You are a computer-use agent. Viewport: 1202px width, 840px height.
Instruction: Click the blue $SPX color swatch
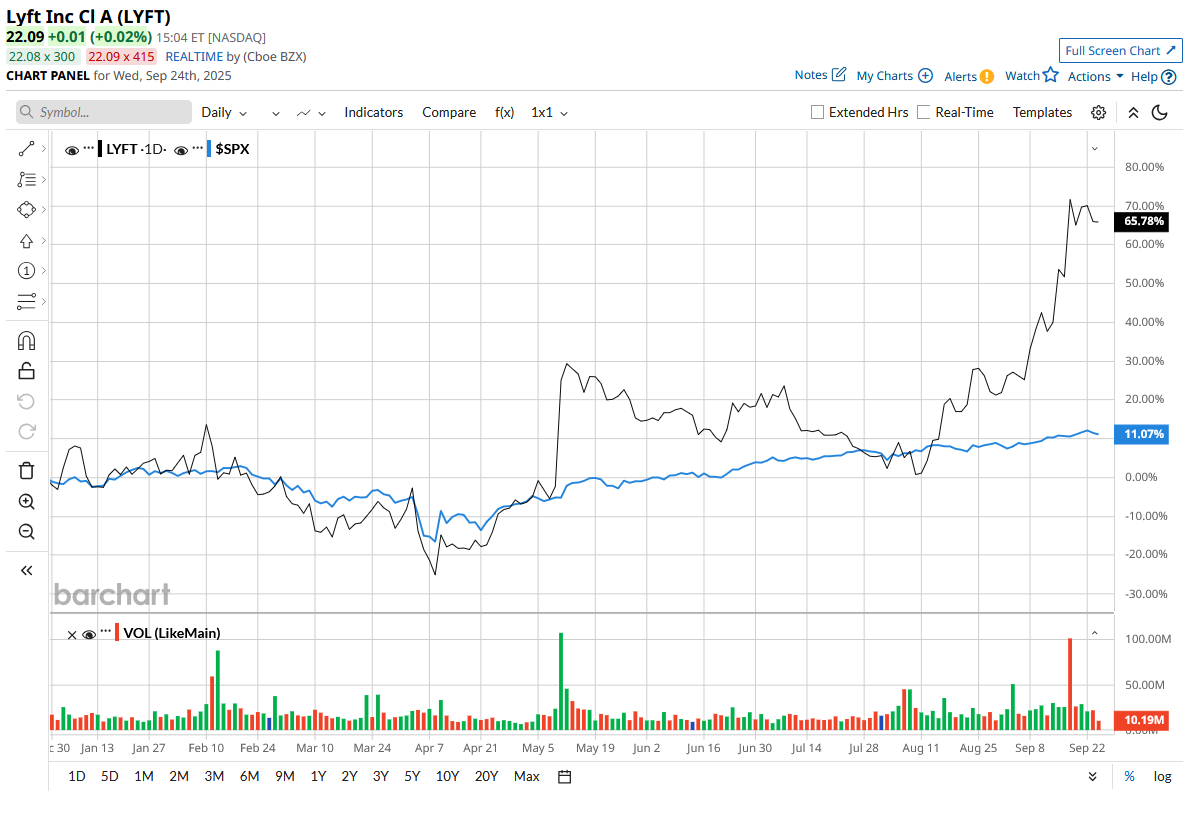tap(209, 149)
